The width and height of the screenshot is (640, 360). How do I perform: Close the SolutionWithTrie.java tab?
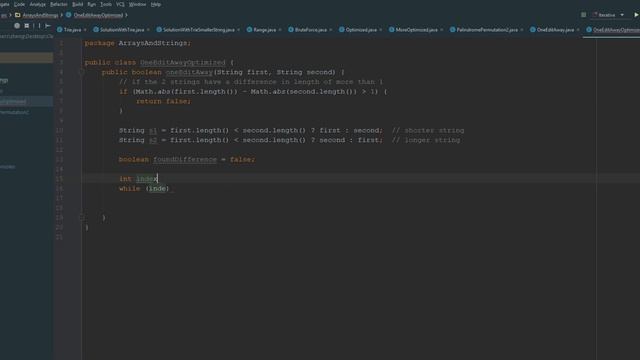pyautogui.click(x=148, y=30)
